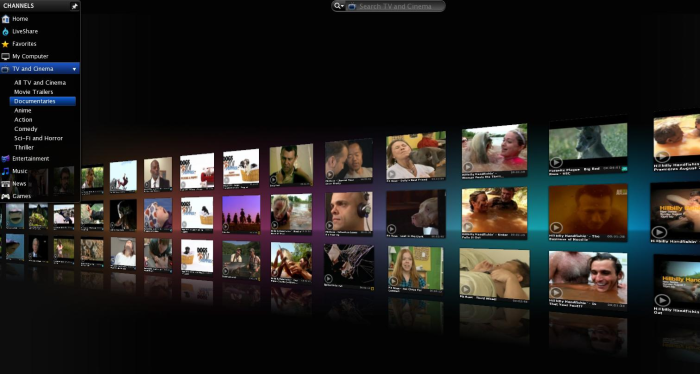Choose the Anime subcategory

click(23, 110)
